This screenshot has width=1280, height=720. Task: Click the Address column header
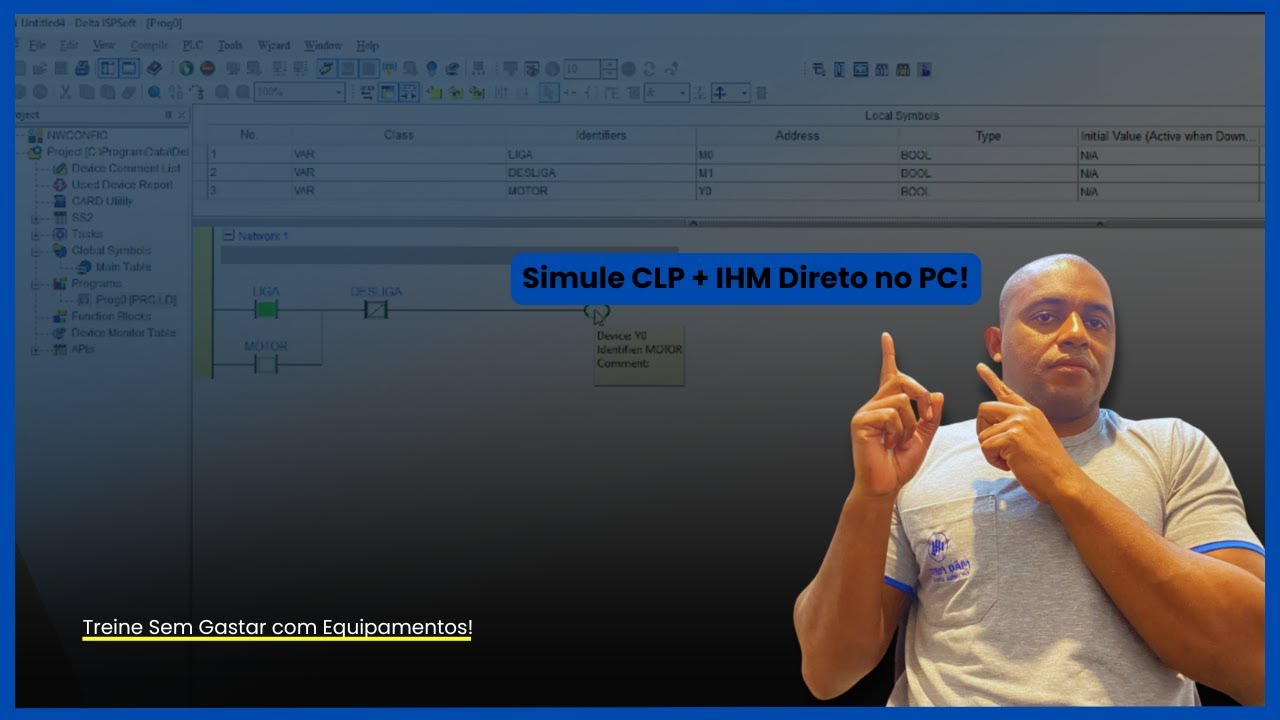[x=797, y=135]
